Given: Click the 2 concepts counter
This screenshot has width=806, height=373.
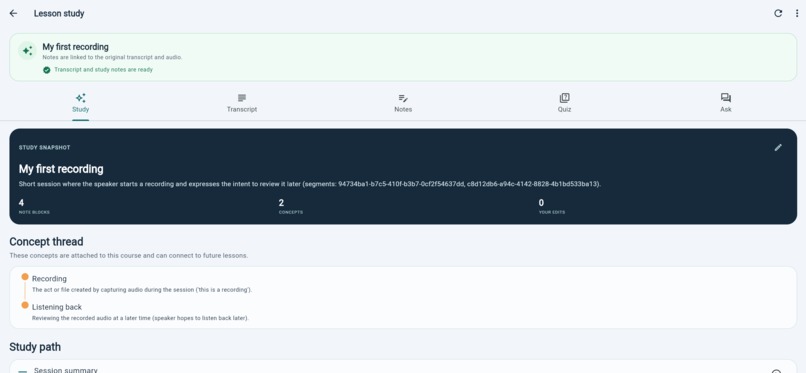Looking at the screenshot, I should pos(290,206).
